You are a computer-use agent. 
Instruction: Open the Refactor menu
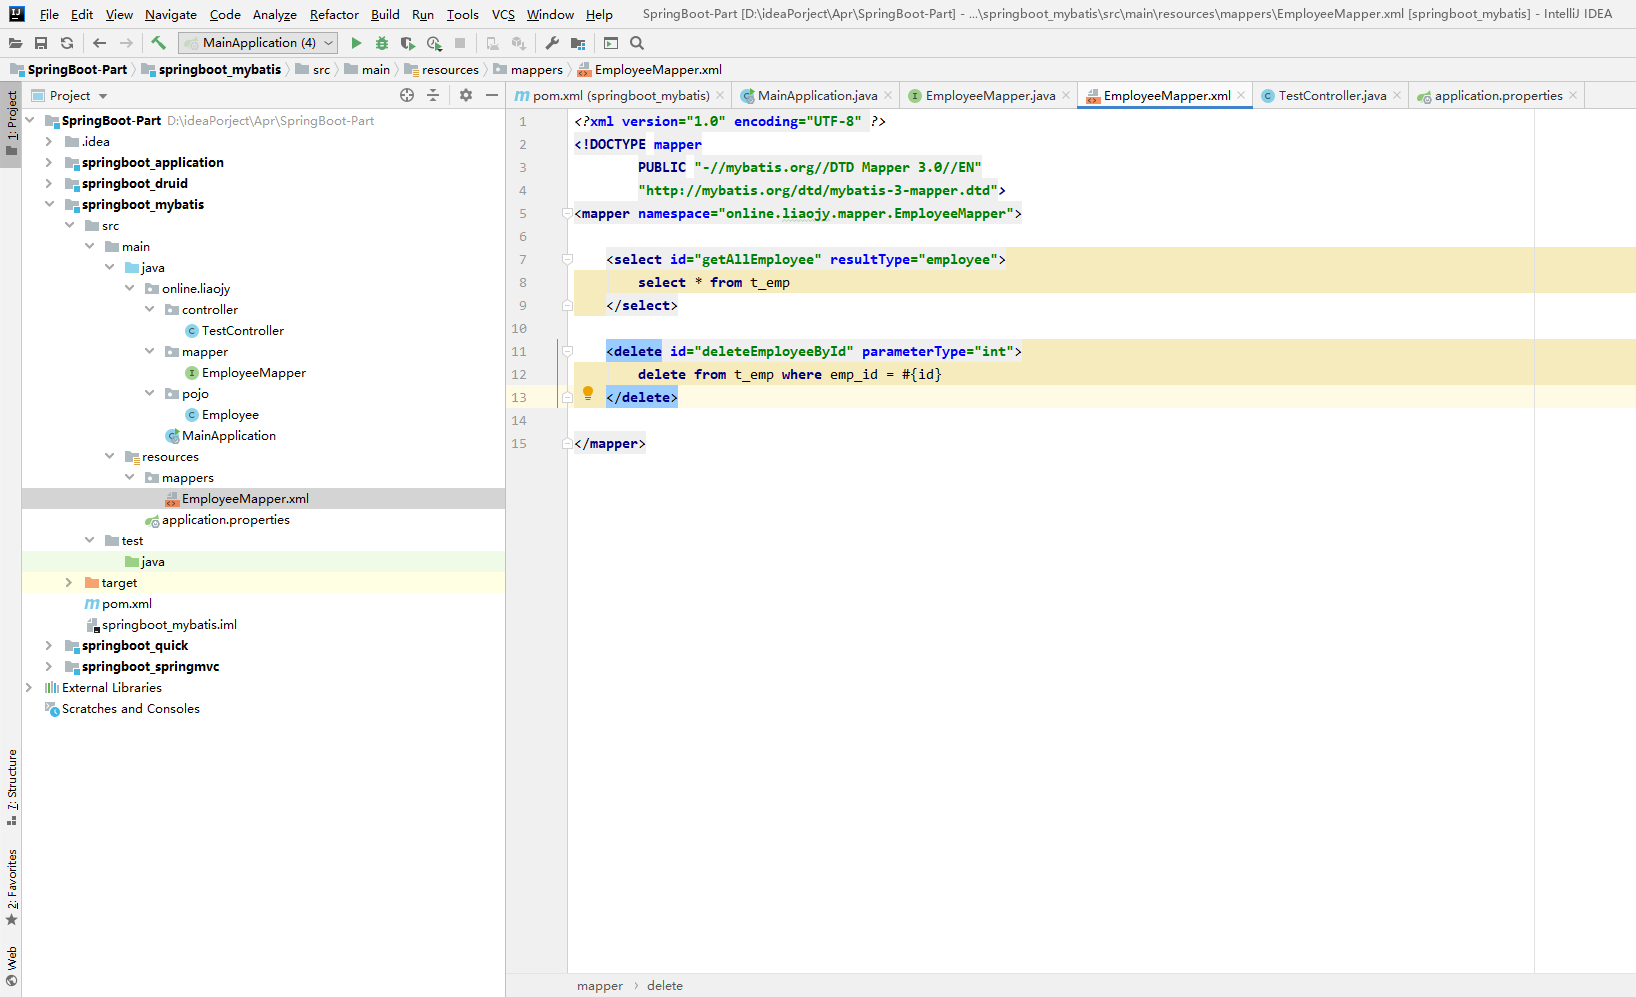[334, 15]
